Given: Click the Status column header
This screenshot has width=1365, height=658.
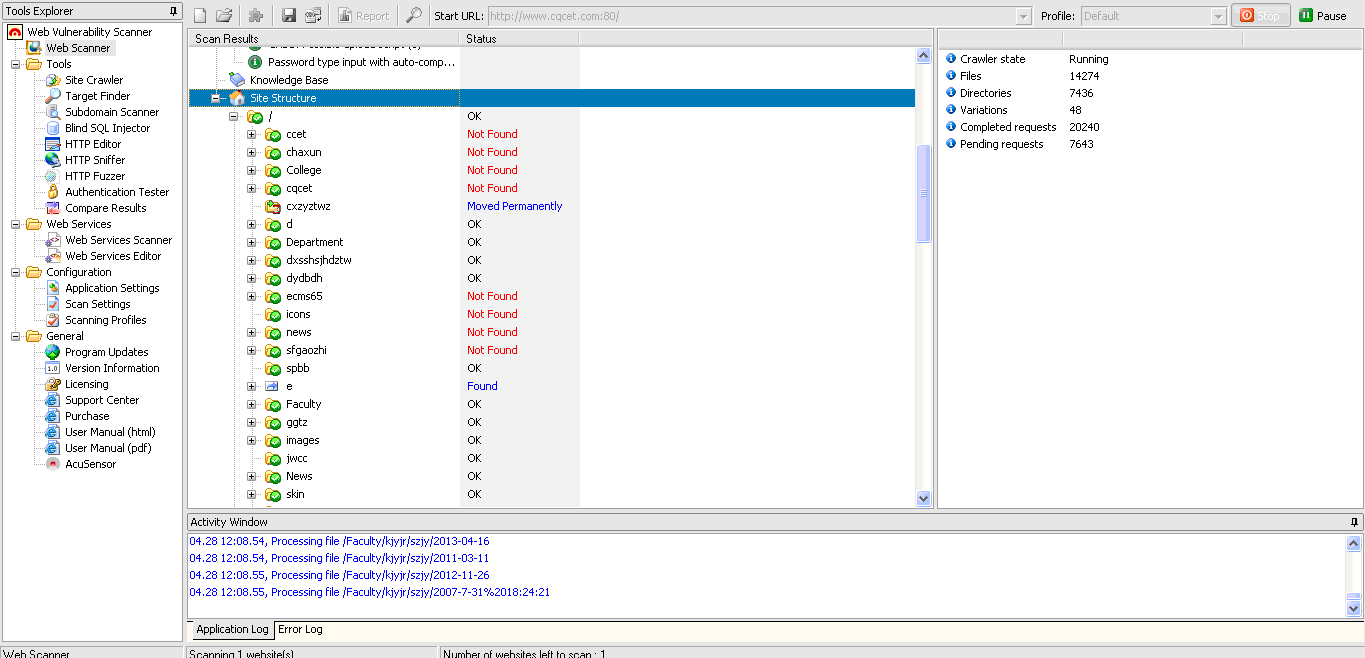Looking at the screenshot, I should pyautogui.click(x=519, y=39).
